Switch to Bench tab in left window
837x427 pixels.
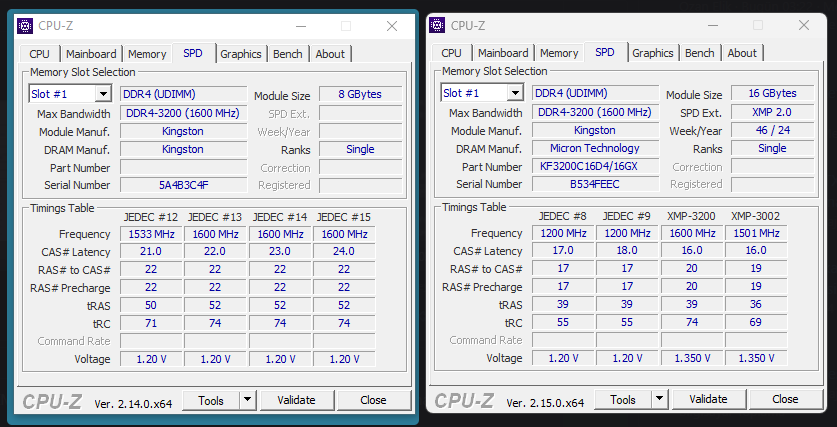[288, 54]
